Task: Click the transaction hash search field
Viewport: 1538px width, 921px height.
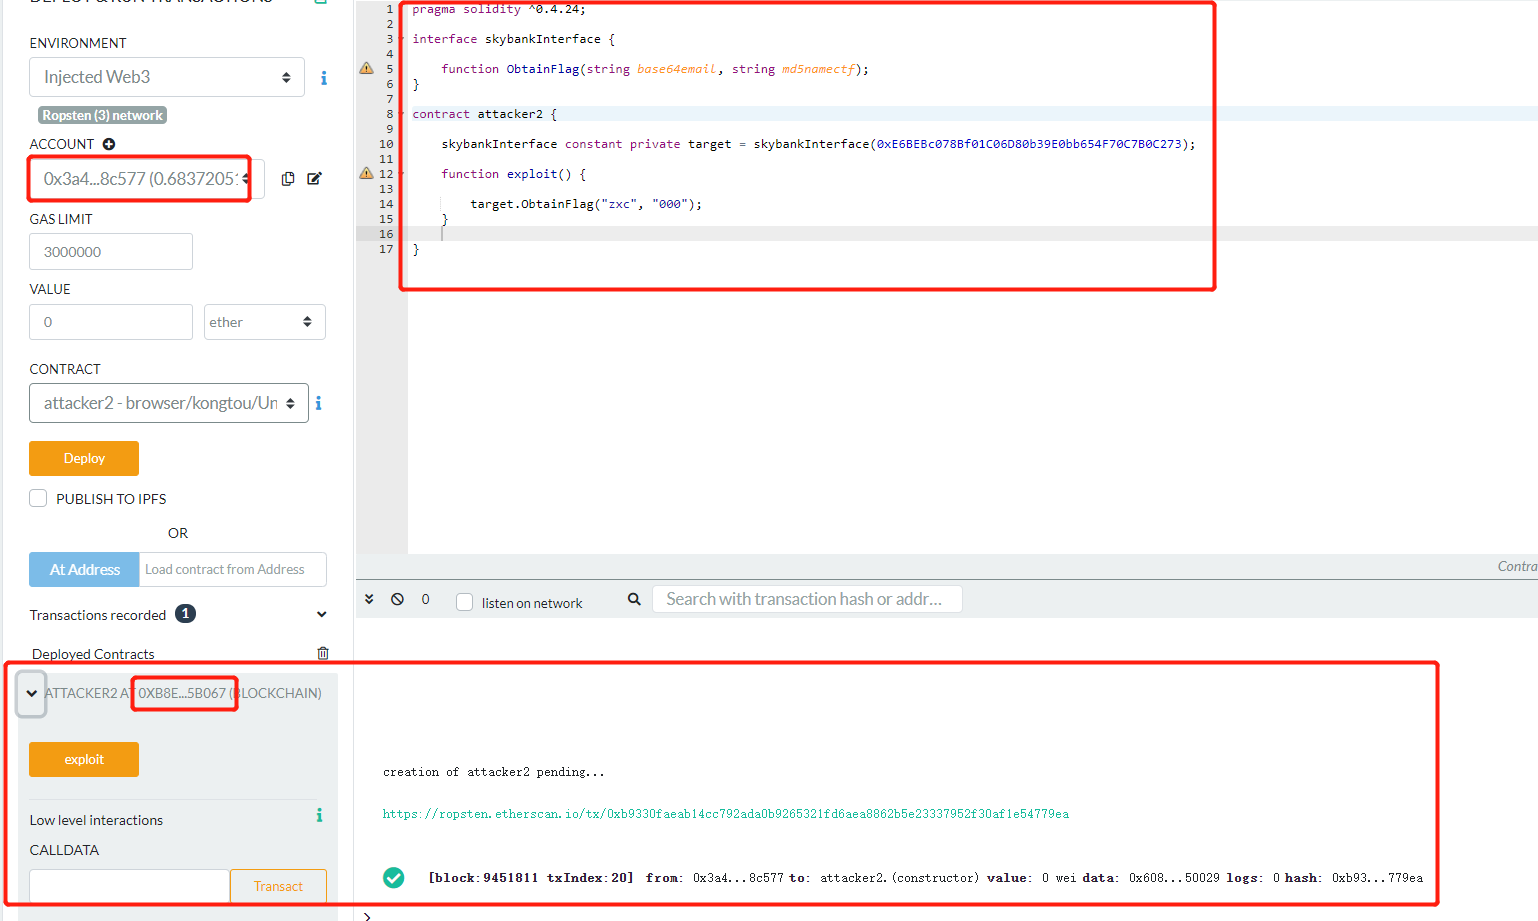Action: [x=807, y=599]
